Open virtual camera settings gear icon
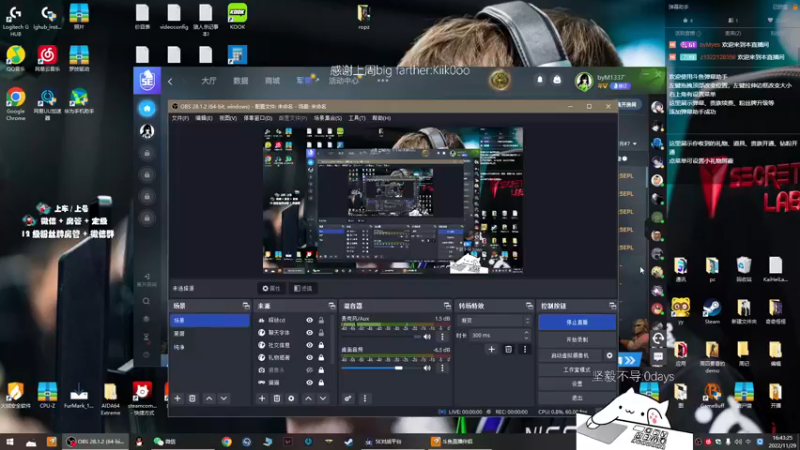Viewport: 800px width, 450px height. pyautogui.click(x=609, y=355)
